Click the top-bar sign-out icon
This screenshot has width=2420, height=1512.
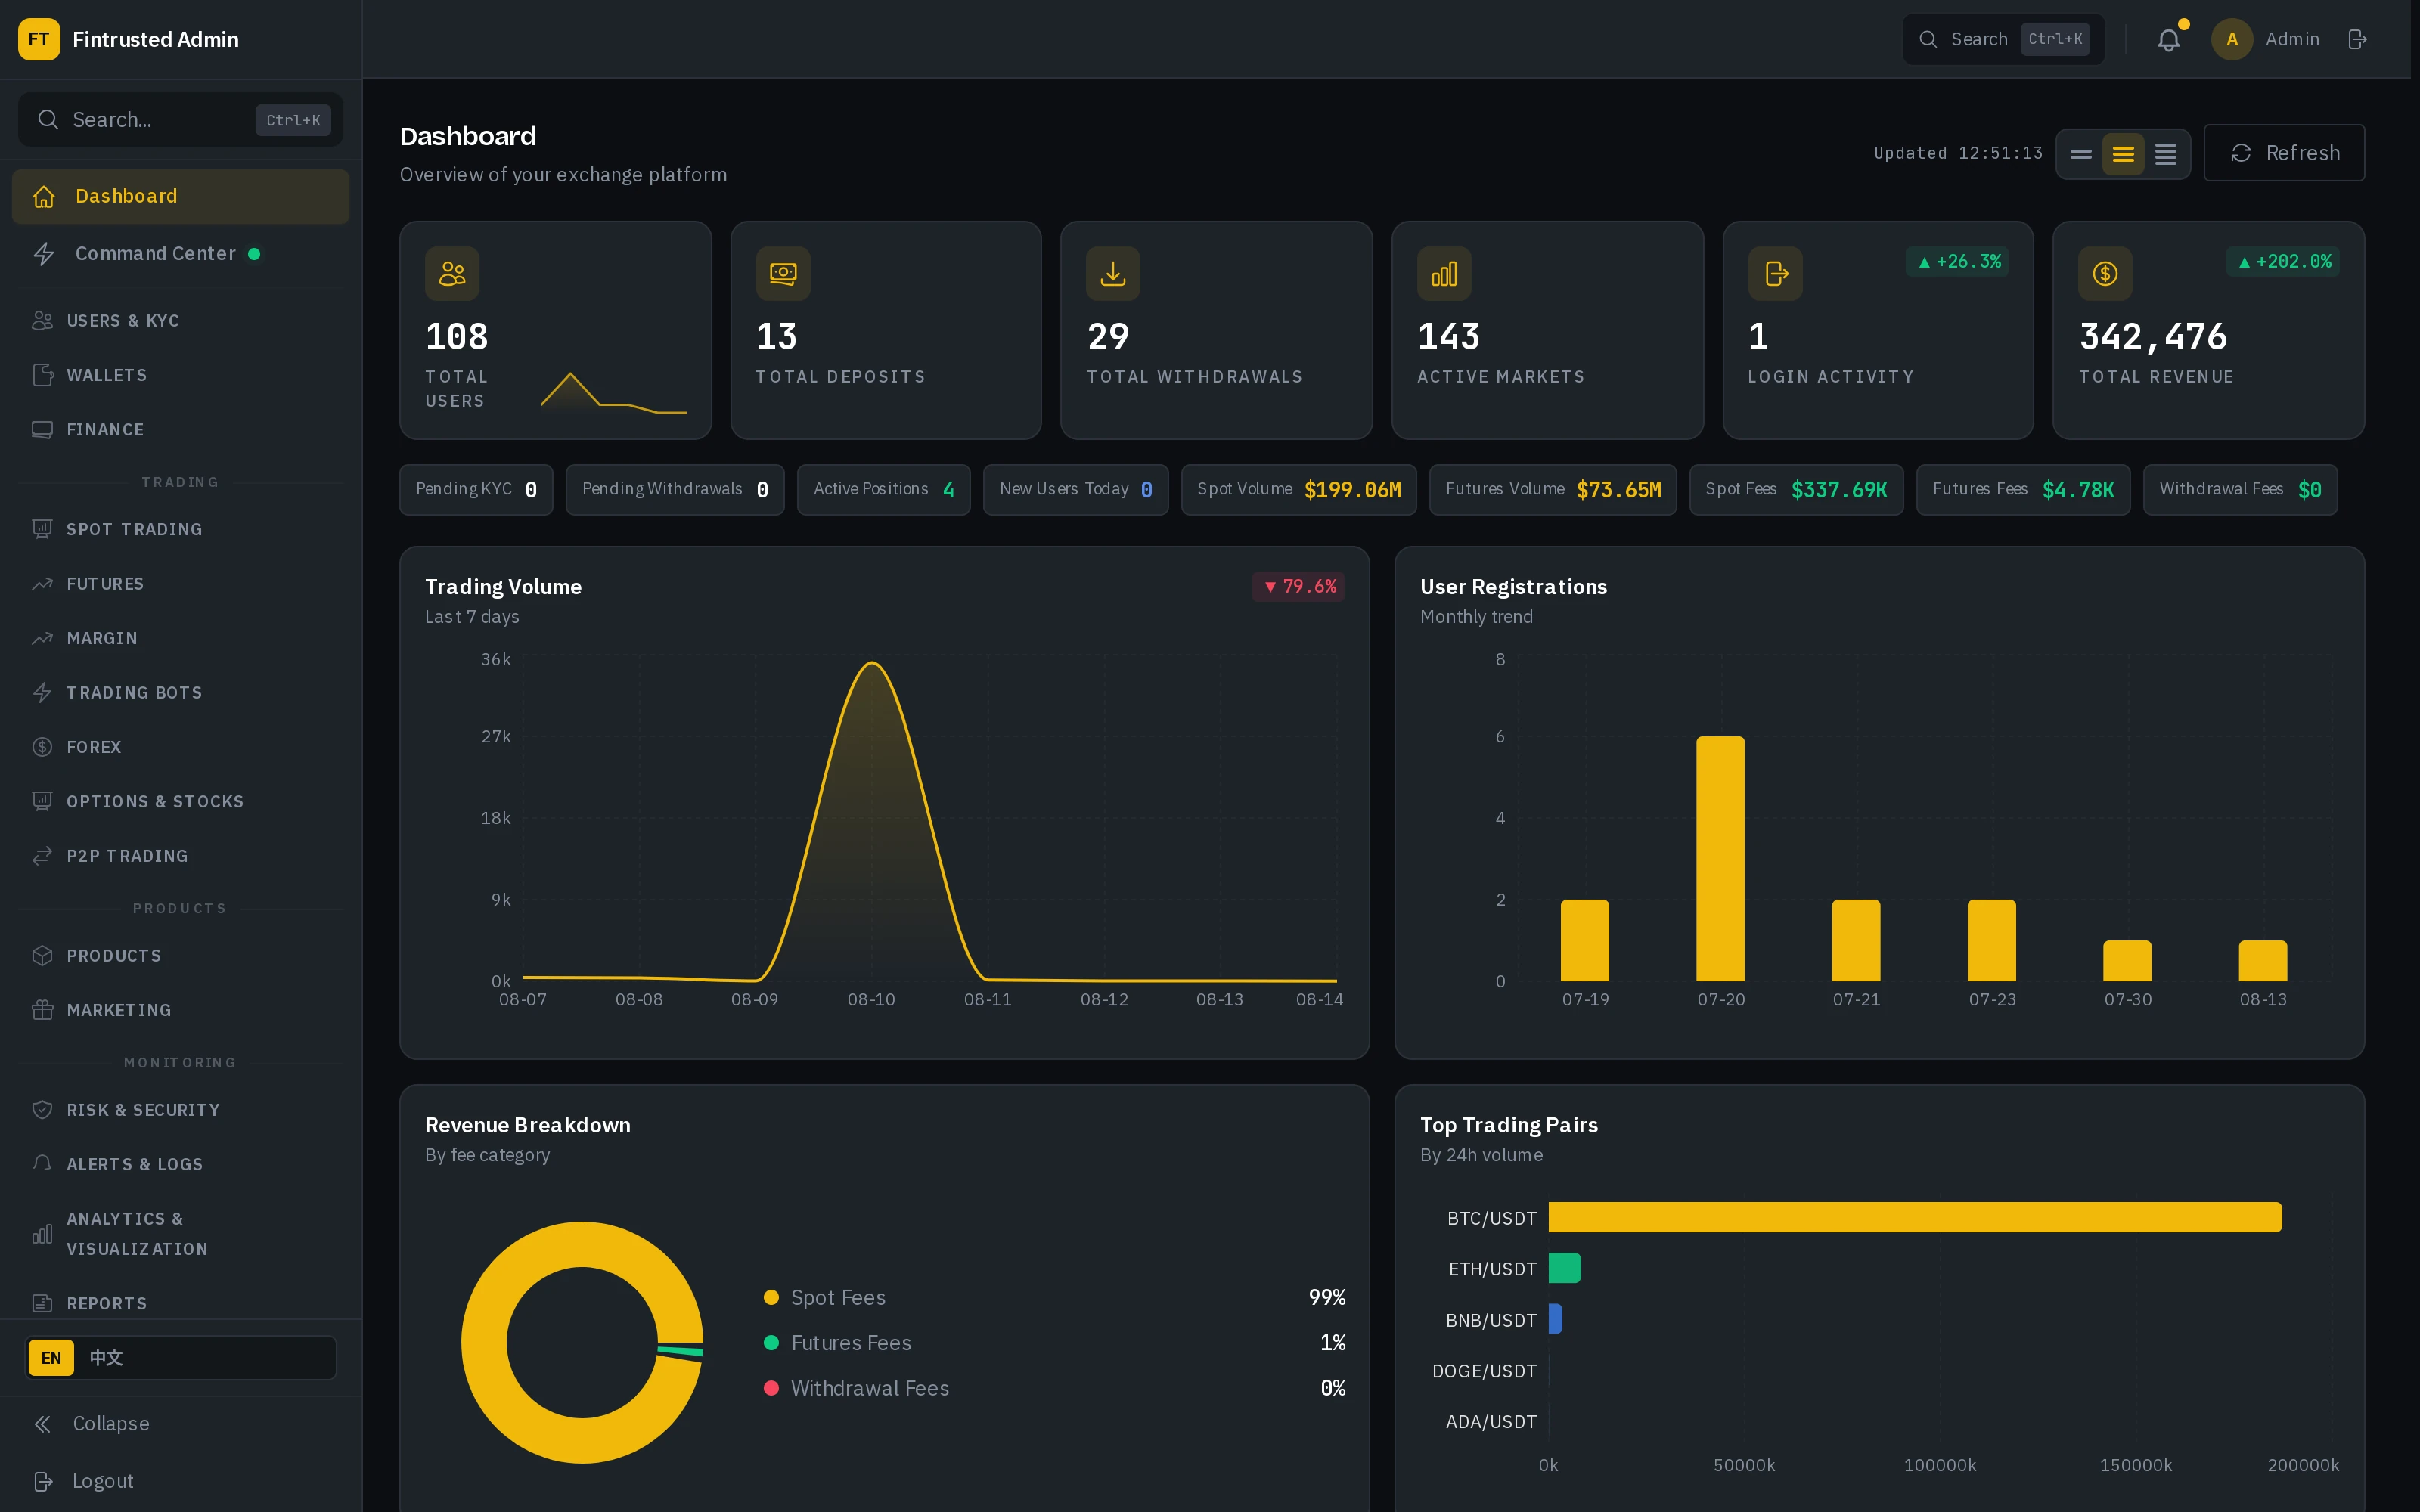pos(2357,39)
